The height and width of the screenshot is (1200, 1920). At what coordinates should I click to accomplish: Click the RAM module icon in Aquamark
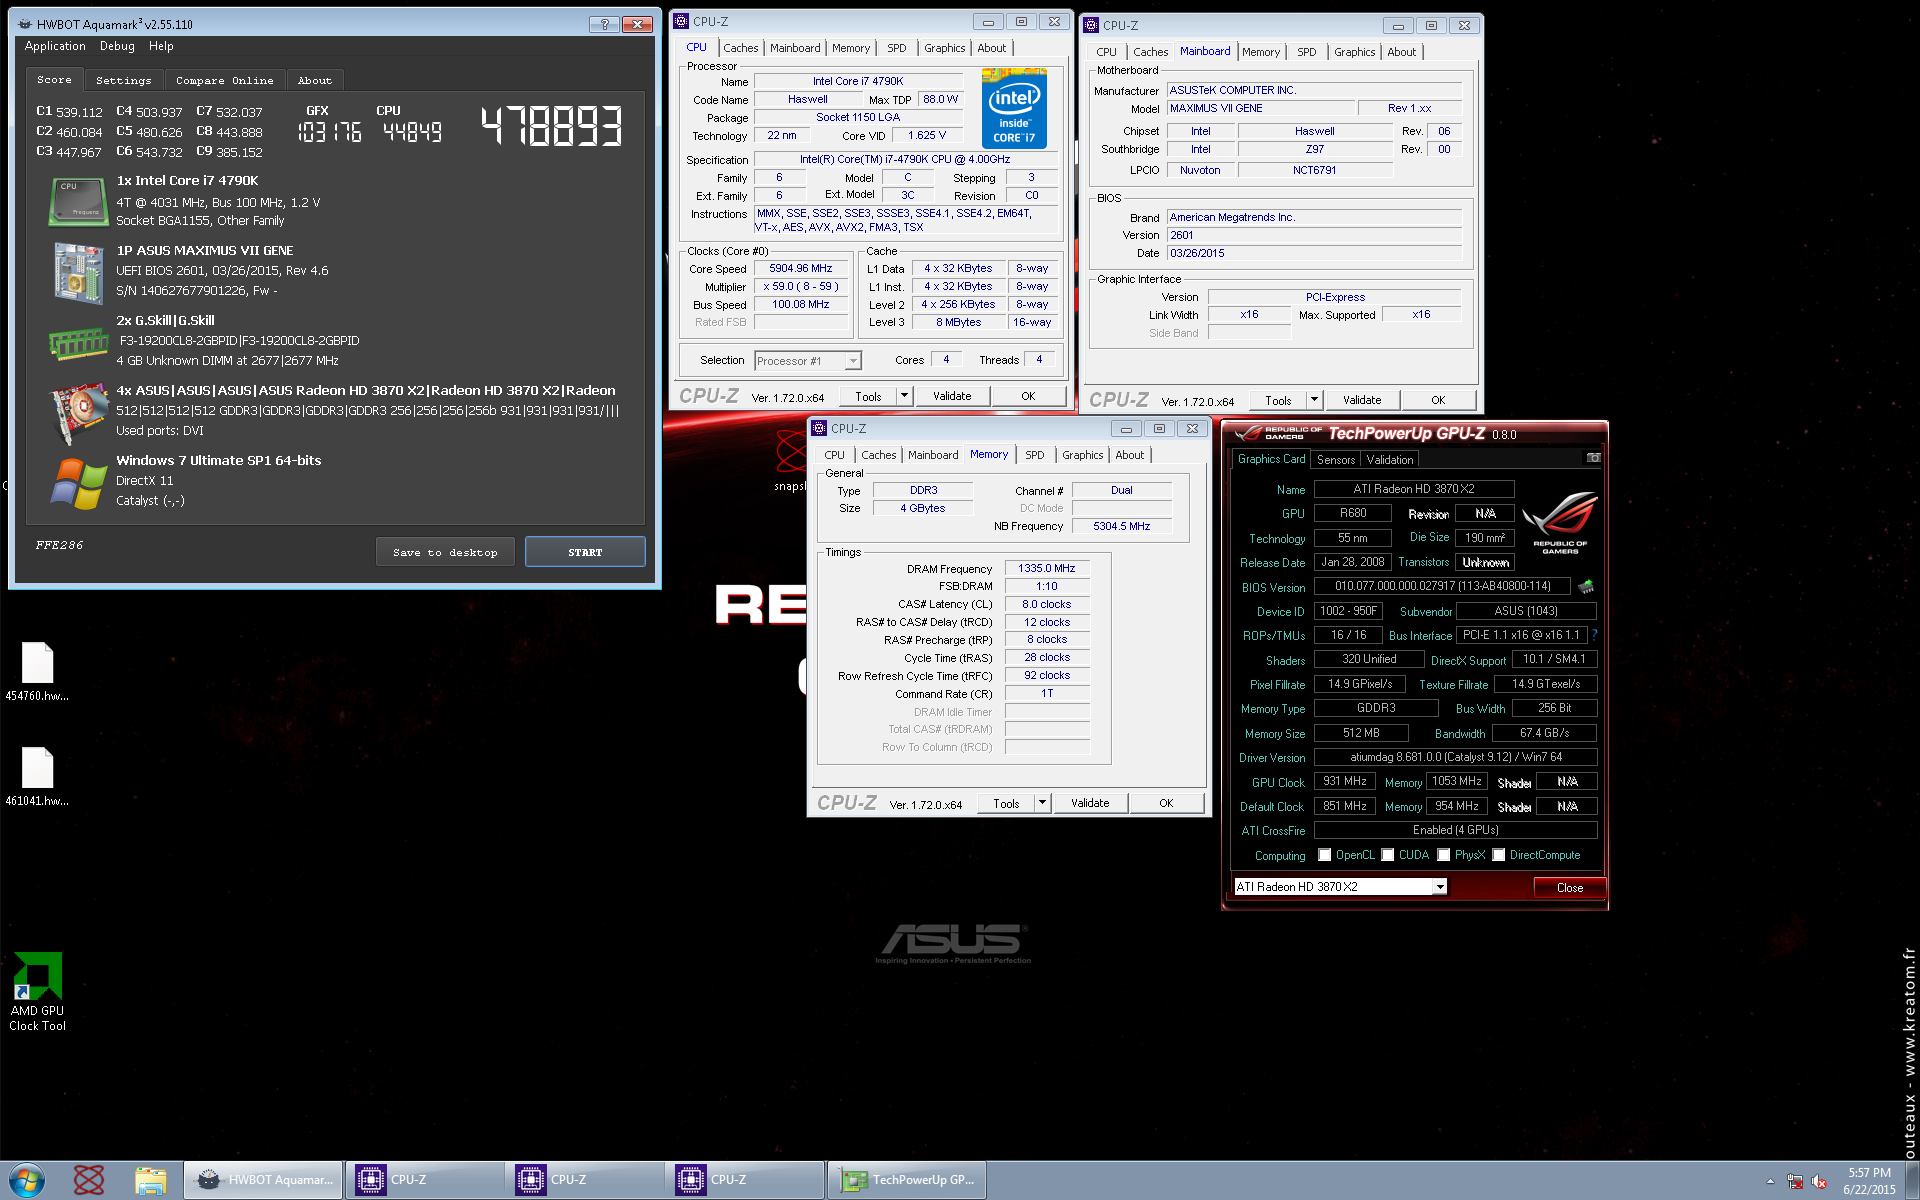point(78,344)
